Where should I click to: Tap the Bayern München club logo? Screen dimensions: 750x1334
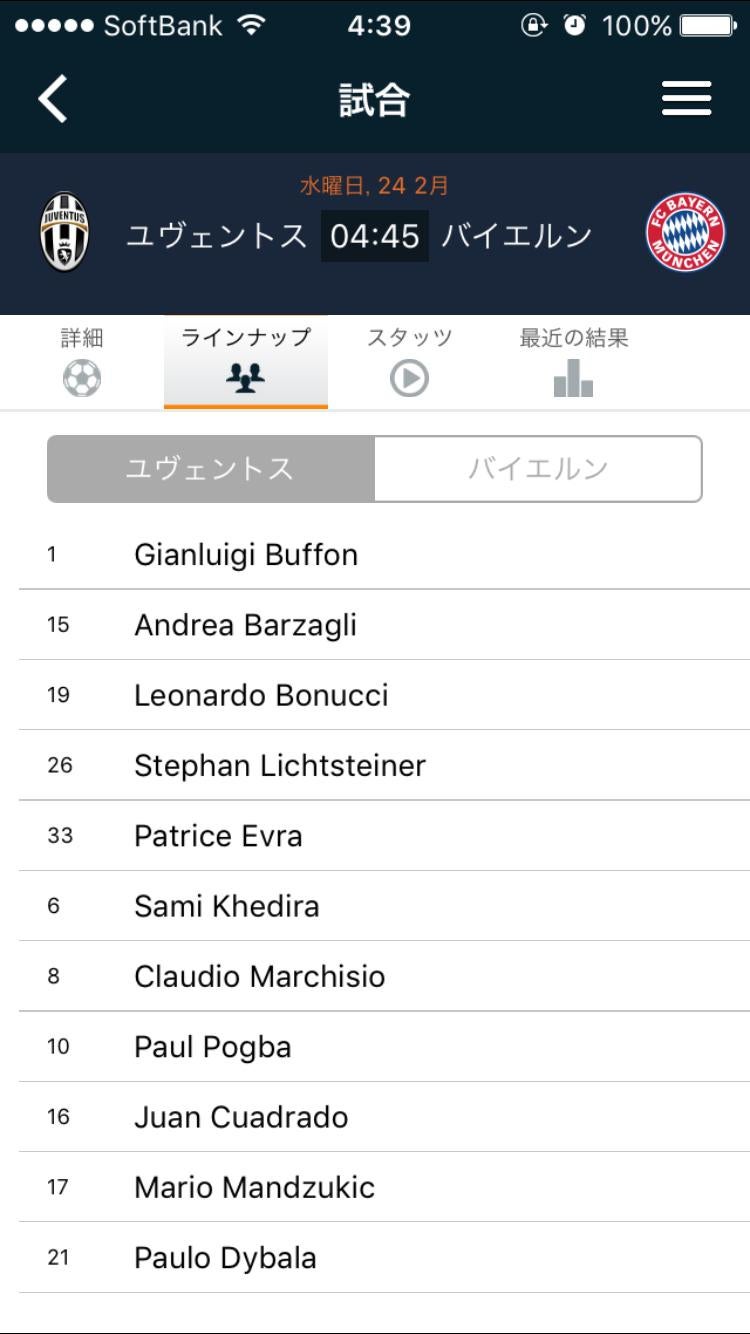(685, 233)
